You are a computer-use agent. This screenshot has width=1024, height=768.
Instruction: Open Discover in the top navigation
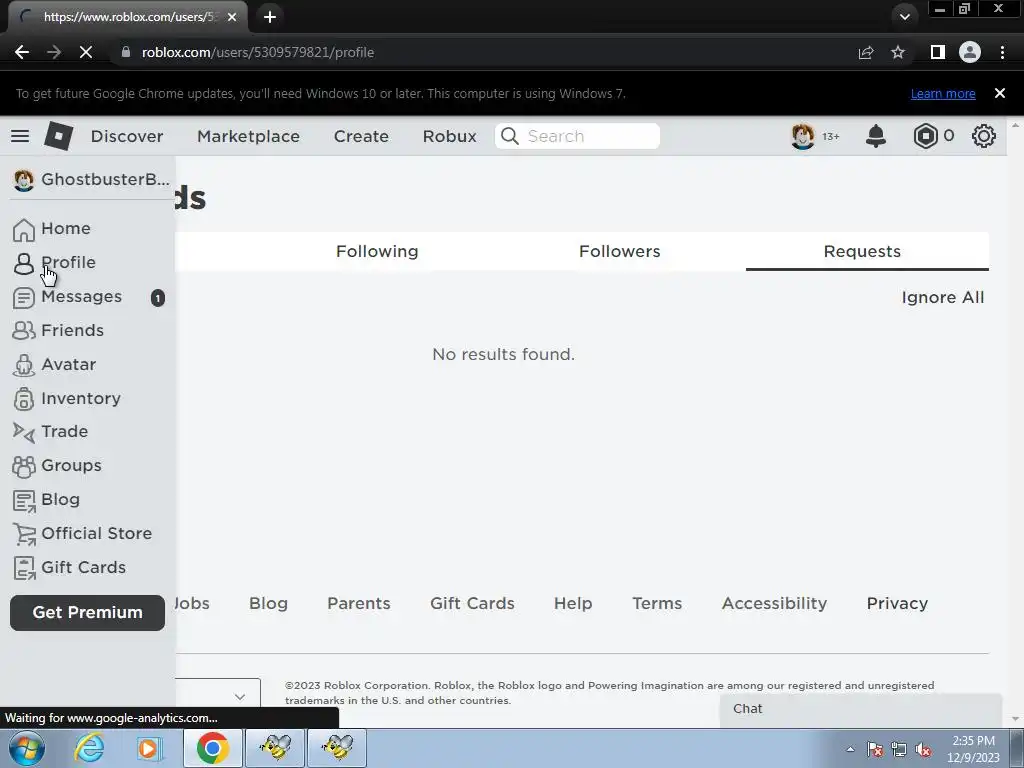click(x=127, y=136)
